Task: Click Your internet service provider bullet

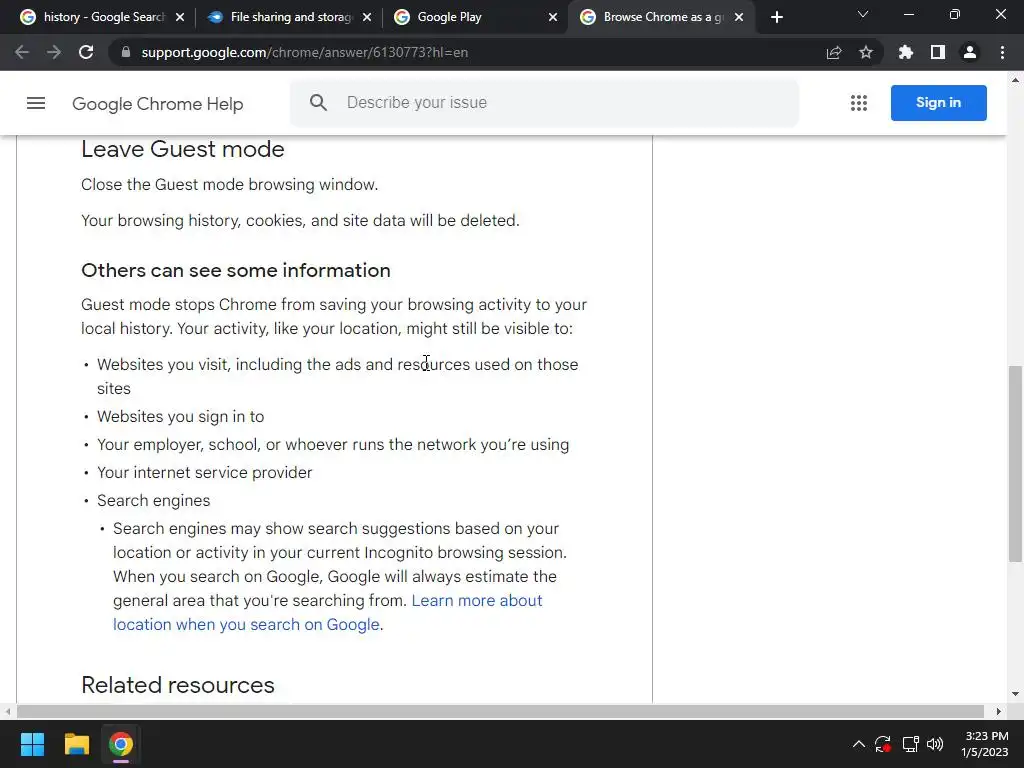Action: click(204, 473)
